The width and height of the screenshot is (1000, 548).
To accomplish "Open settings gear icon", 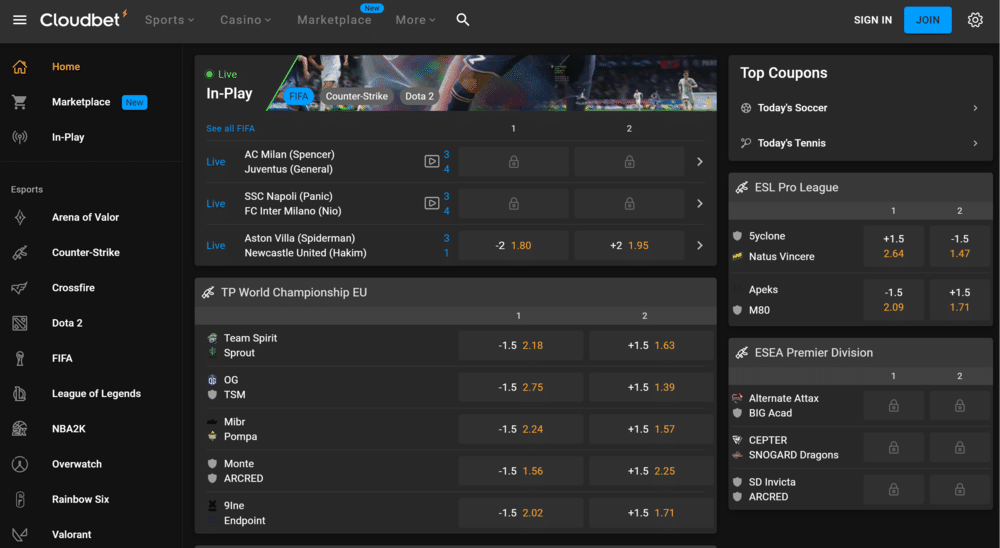I will (x=975, y=20).
